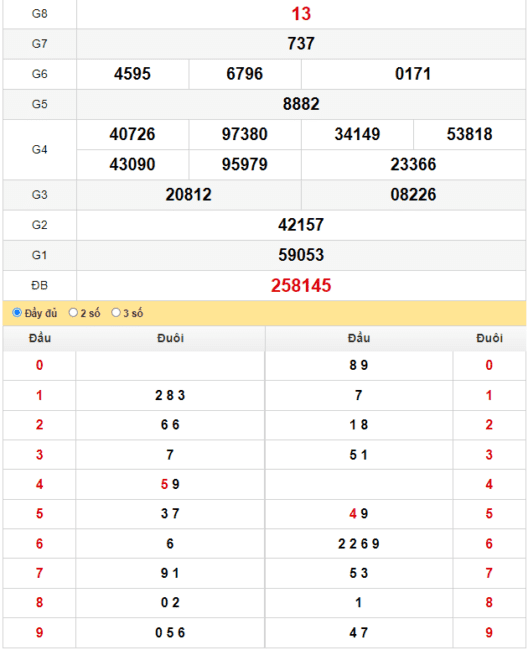Click head digits '8 9' for tail 0
The height and width of the screenshot is (650, 528).
click(358, 365)
